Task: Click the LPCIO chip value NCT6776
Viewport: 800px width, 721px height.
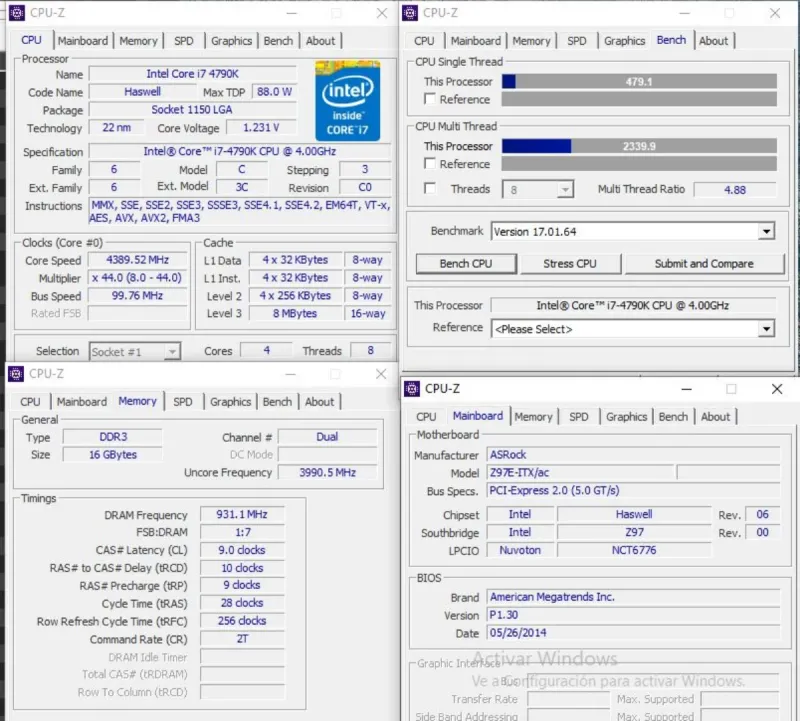Action: pyautogui.click(x=634, y=550)
